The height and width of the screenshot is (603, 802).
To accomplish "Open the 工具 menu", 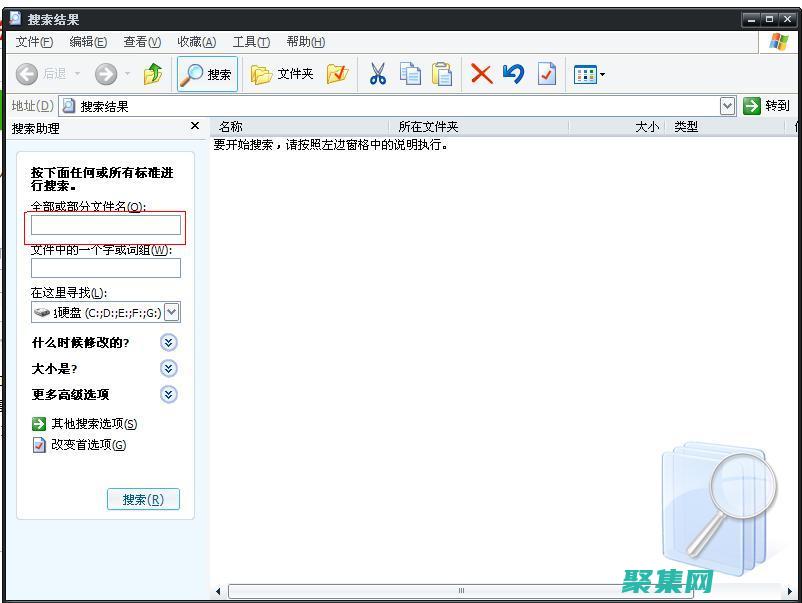I will 250,42.
